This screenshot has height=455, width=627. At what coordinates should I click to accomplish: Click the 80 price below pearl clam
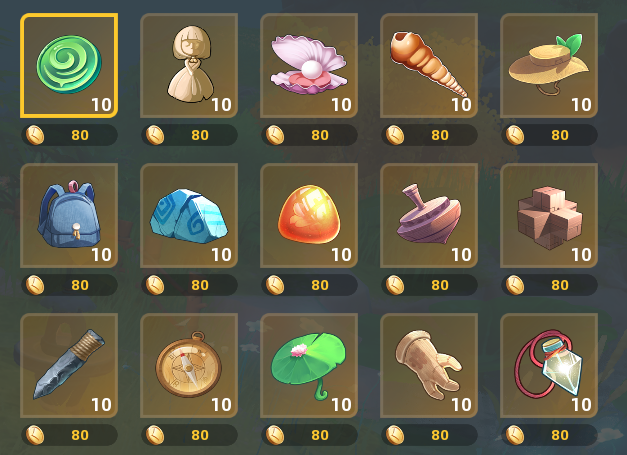coord(320,135)
